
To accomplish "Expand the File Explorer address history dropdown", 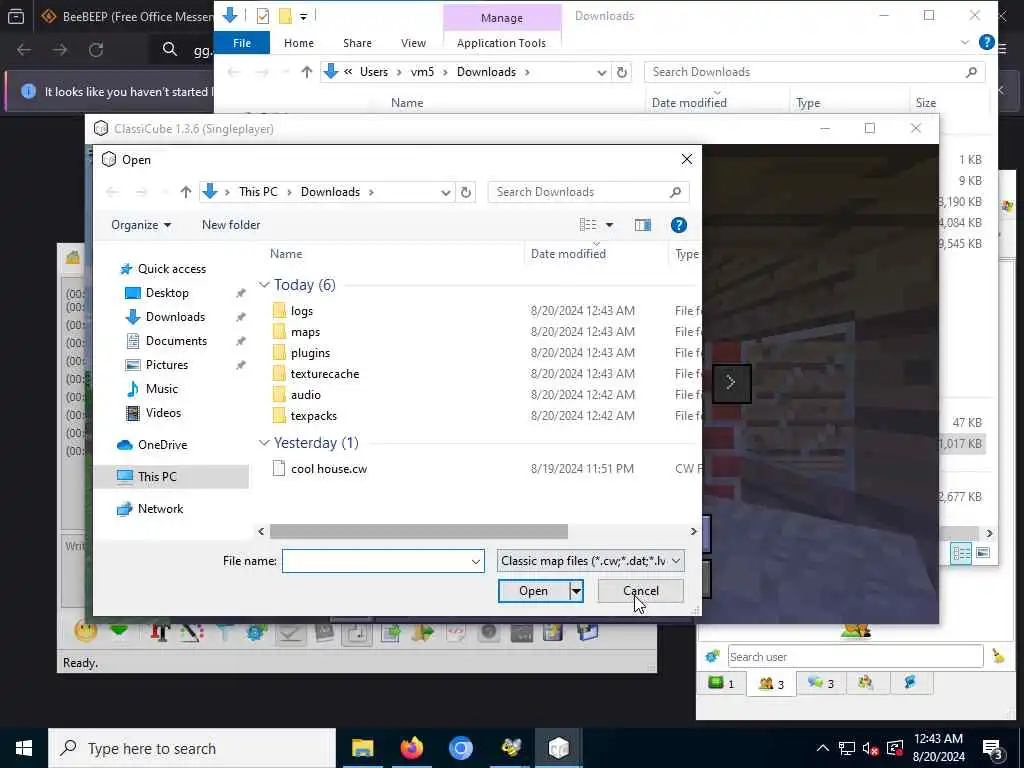I will (601, 72).
